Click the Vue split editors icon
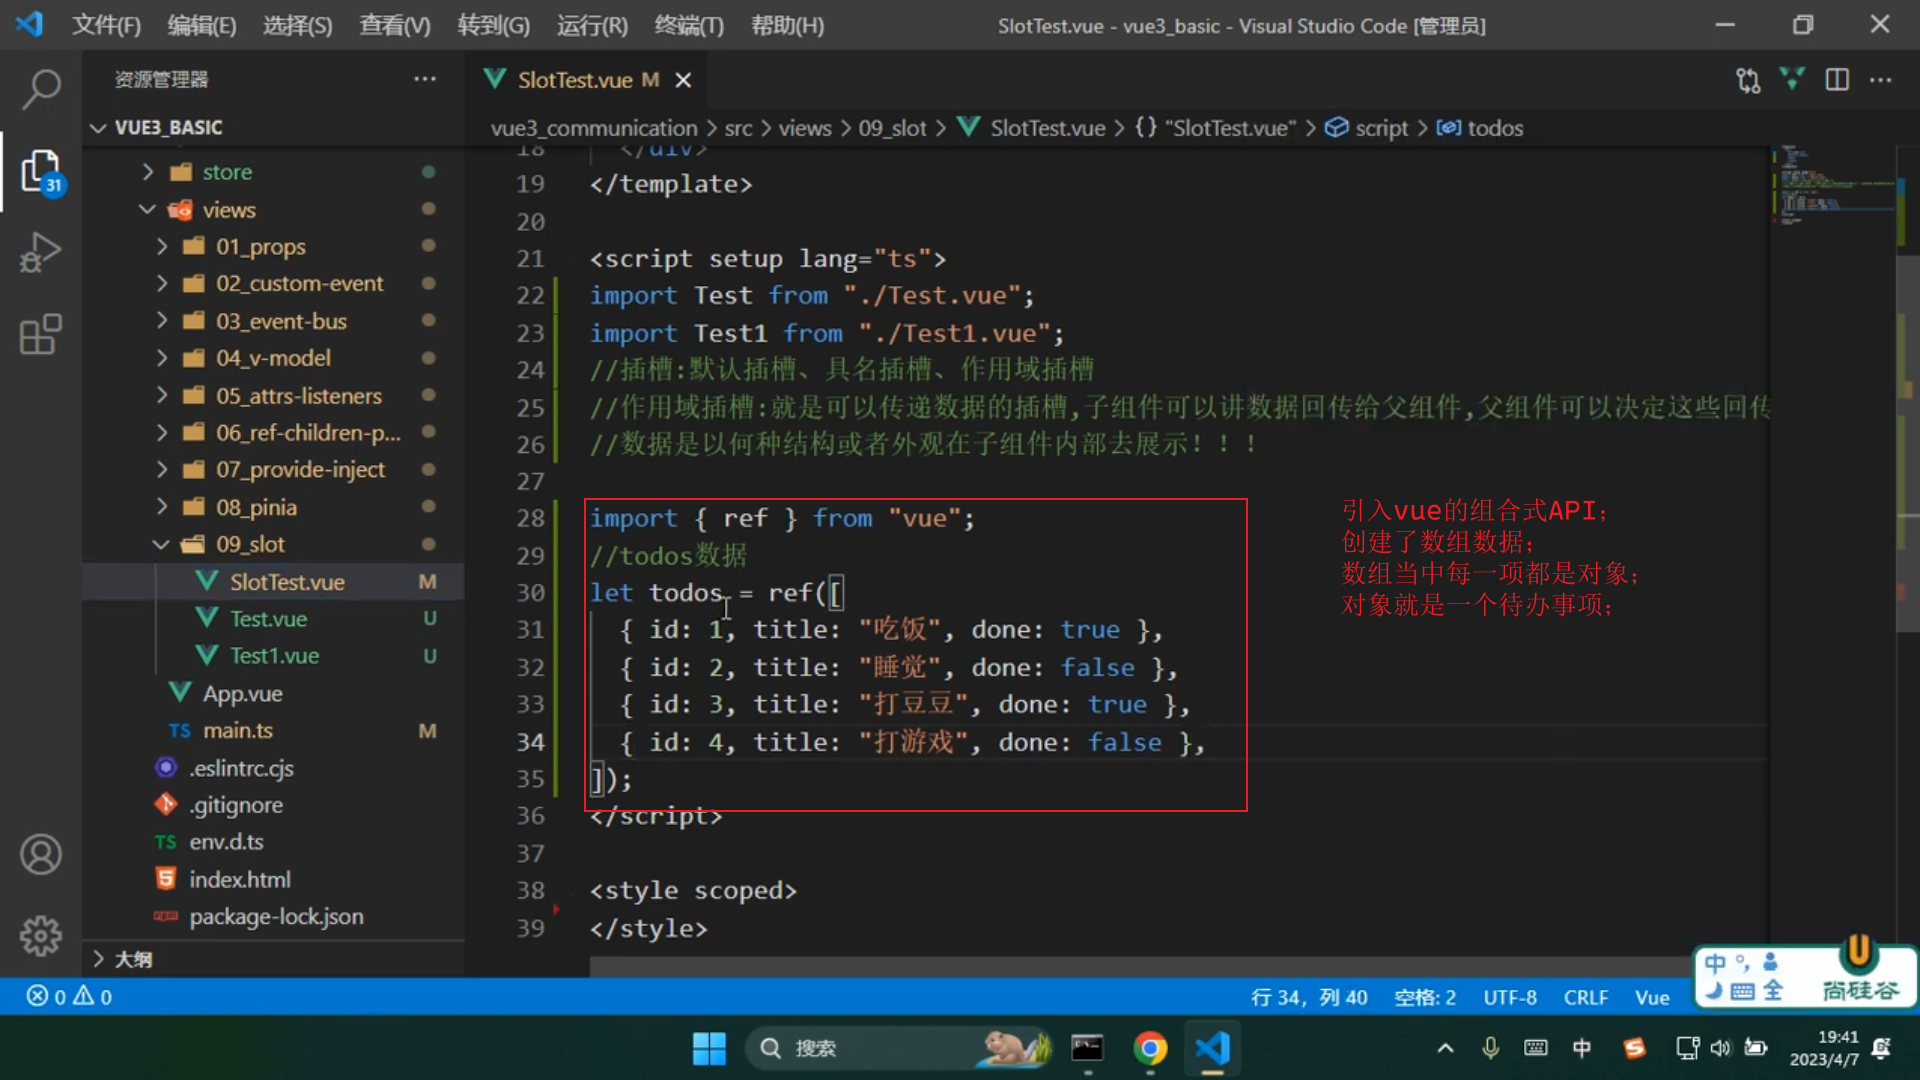This screenshot has height=1080, width=1920. [1792, 79]
